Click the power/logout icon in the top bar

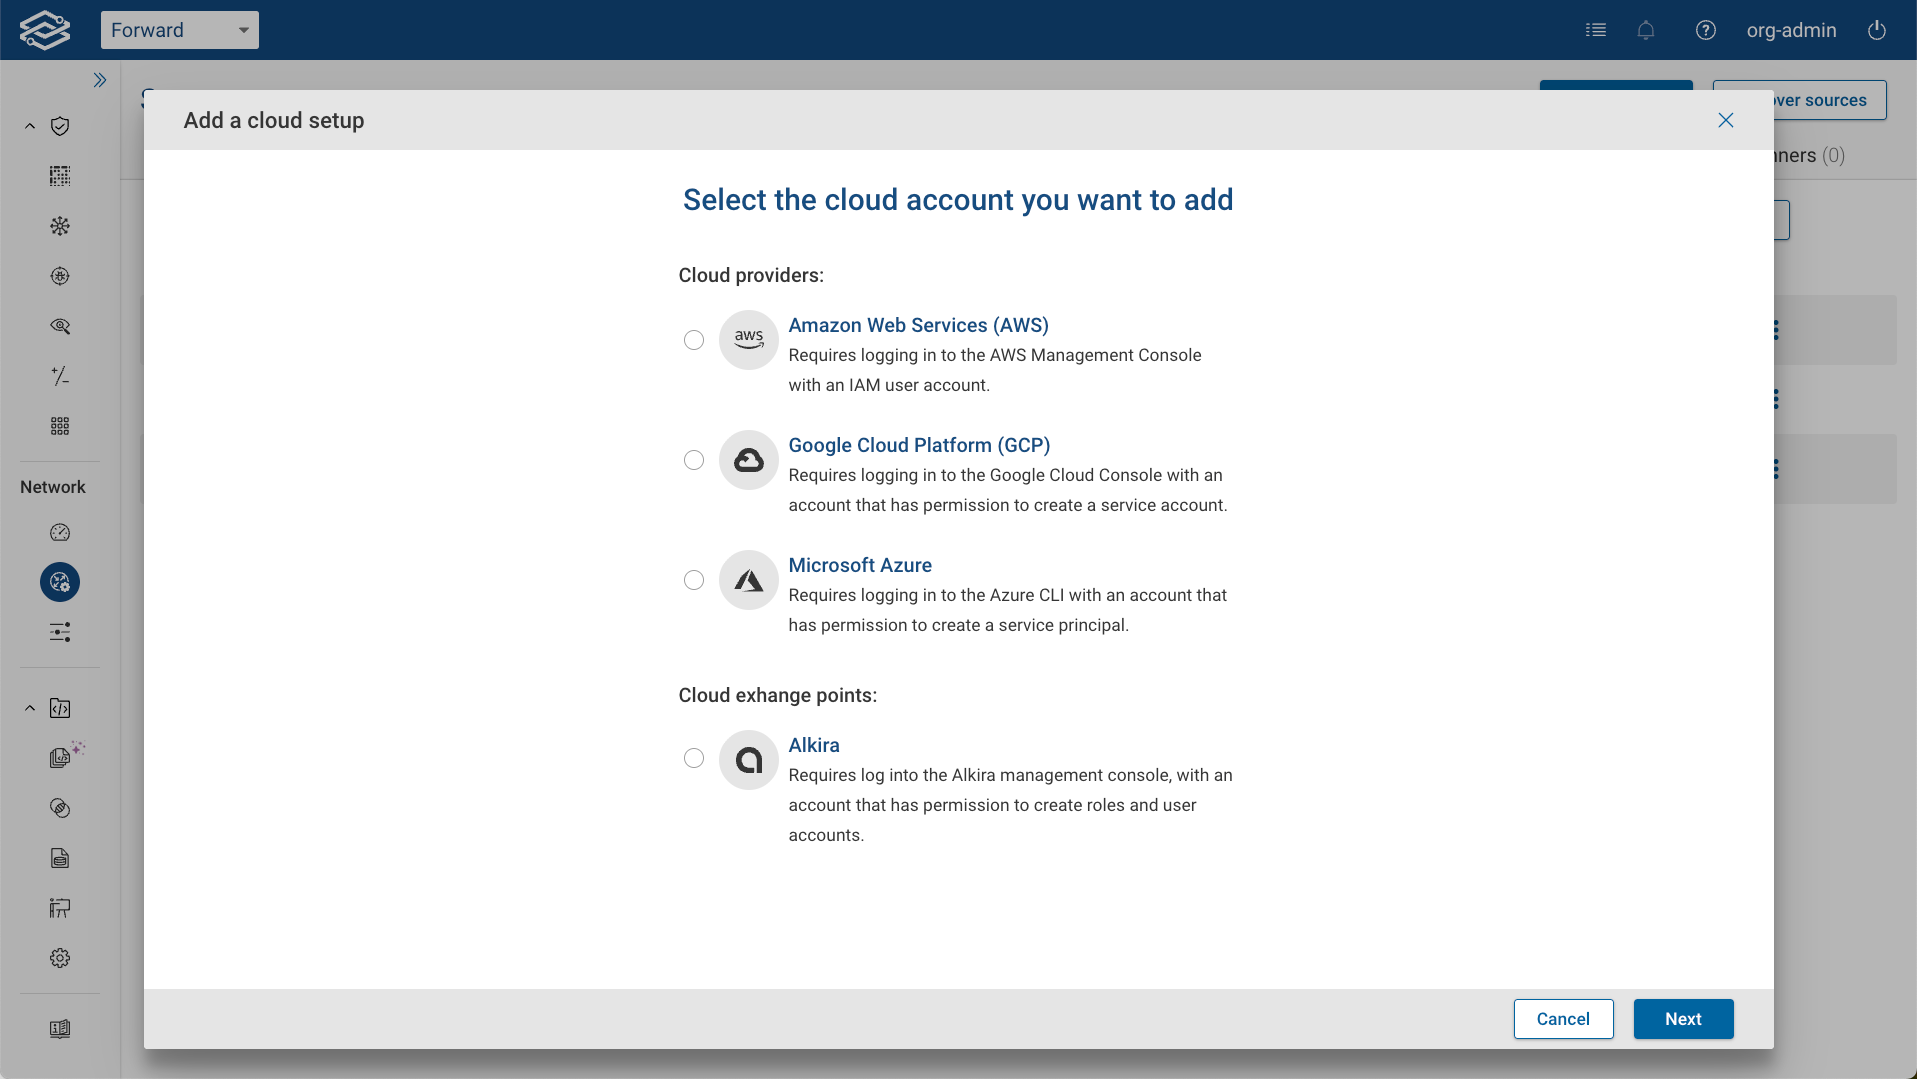[1877, 30]
